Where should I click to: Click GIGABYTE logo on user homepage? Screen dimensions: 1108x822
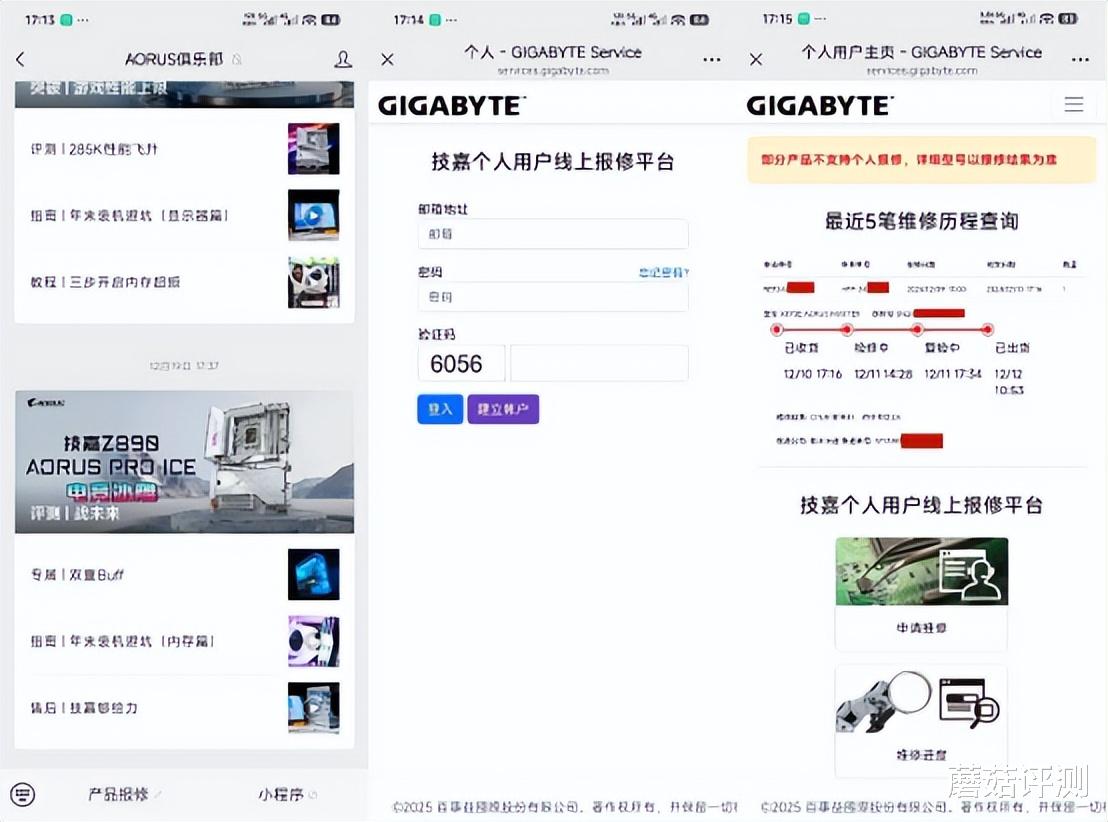[x=820, y=106]
